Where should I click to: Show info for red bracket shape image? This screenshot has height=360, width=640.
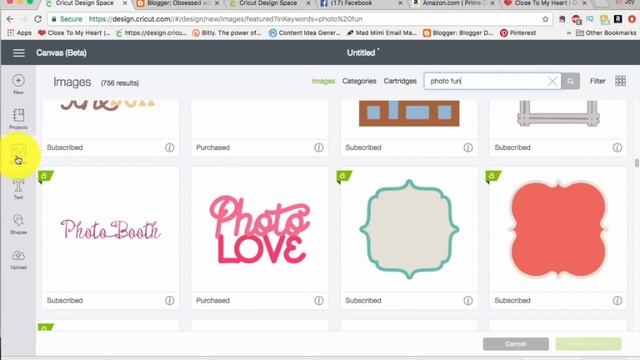tap(617, 300)
